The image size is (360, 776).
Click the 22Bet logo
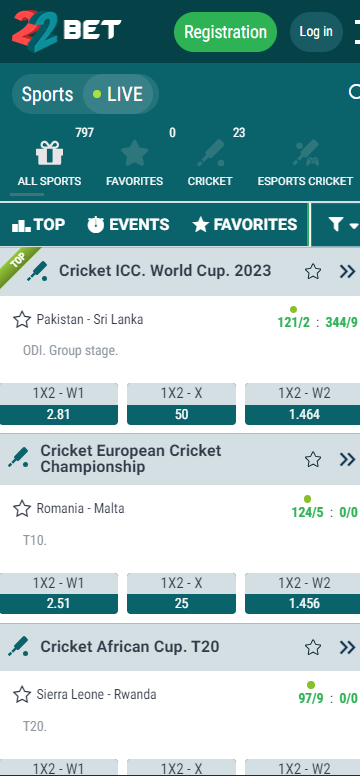point(66,31)
